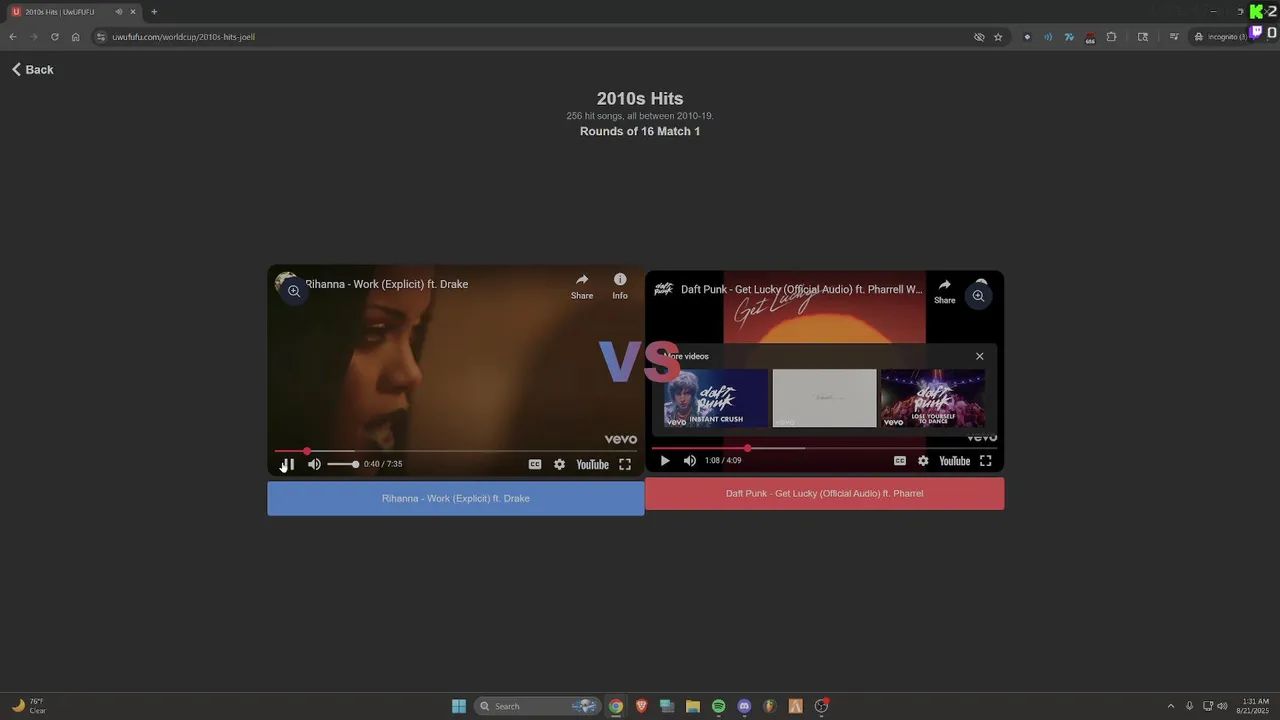The height and width of the screenshot is (720, 1280).
Task: Click the browser back arrow
Action: 13,37
